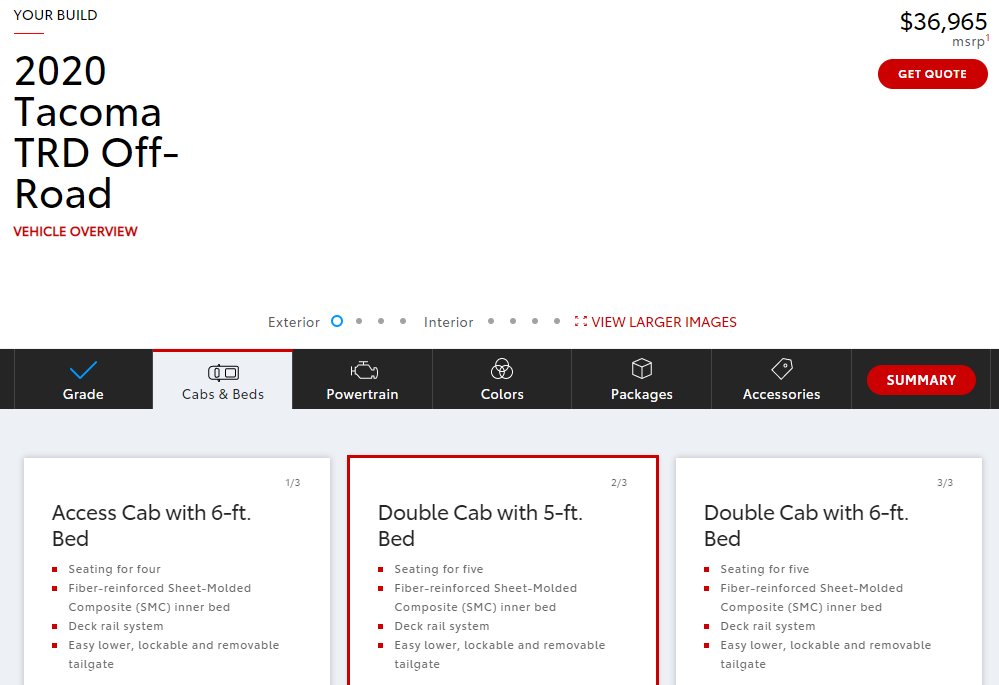Click the "Seating for four" bullet
Screen dimensions: 999x685
tap(115, 569)
